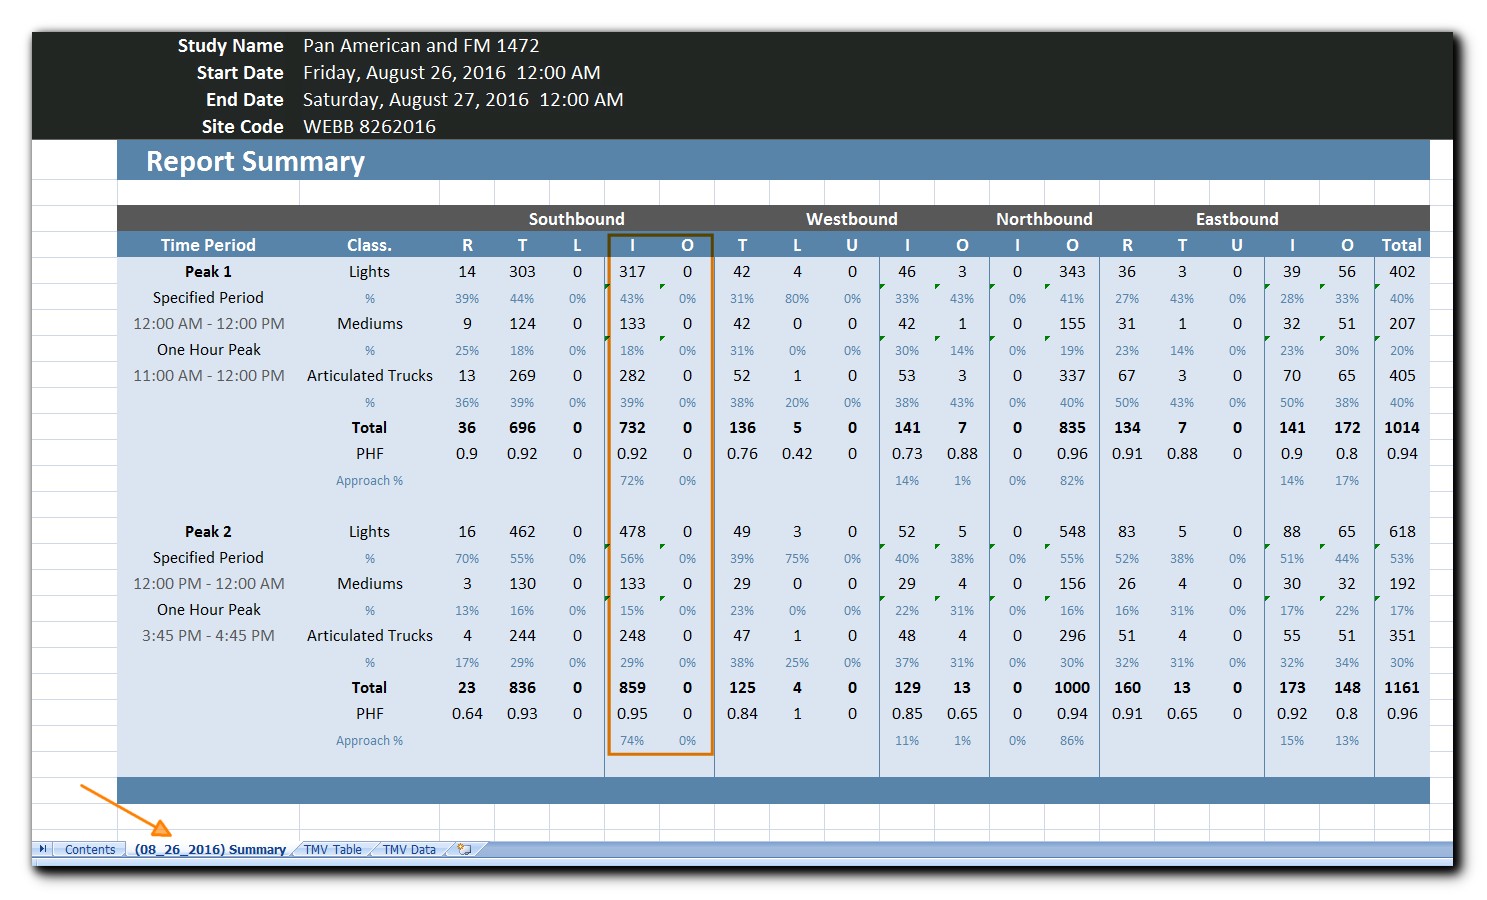The width and height of the screenshot is (1487, 900).
Task: Switch to the Contents sheet tab
Action: click(89, 849)
